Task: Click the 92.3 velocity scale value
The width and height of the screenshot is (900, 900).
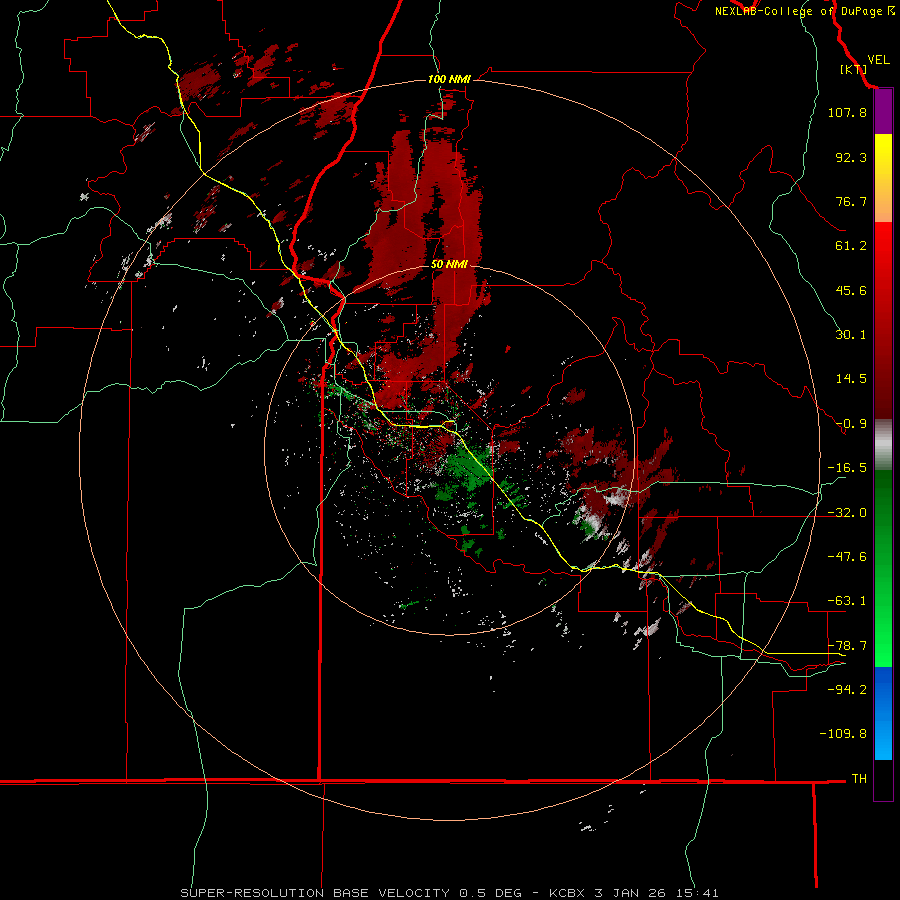Action: 851,157
